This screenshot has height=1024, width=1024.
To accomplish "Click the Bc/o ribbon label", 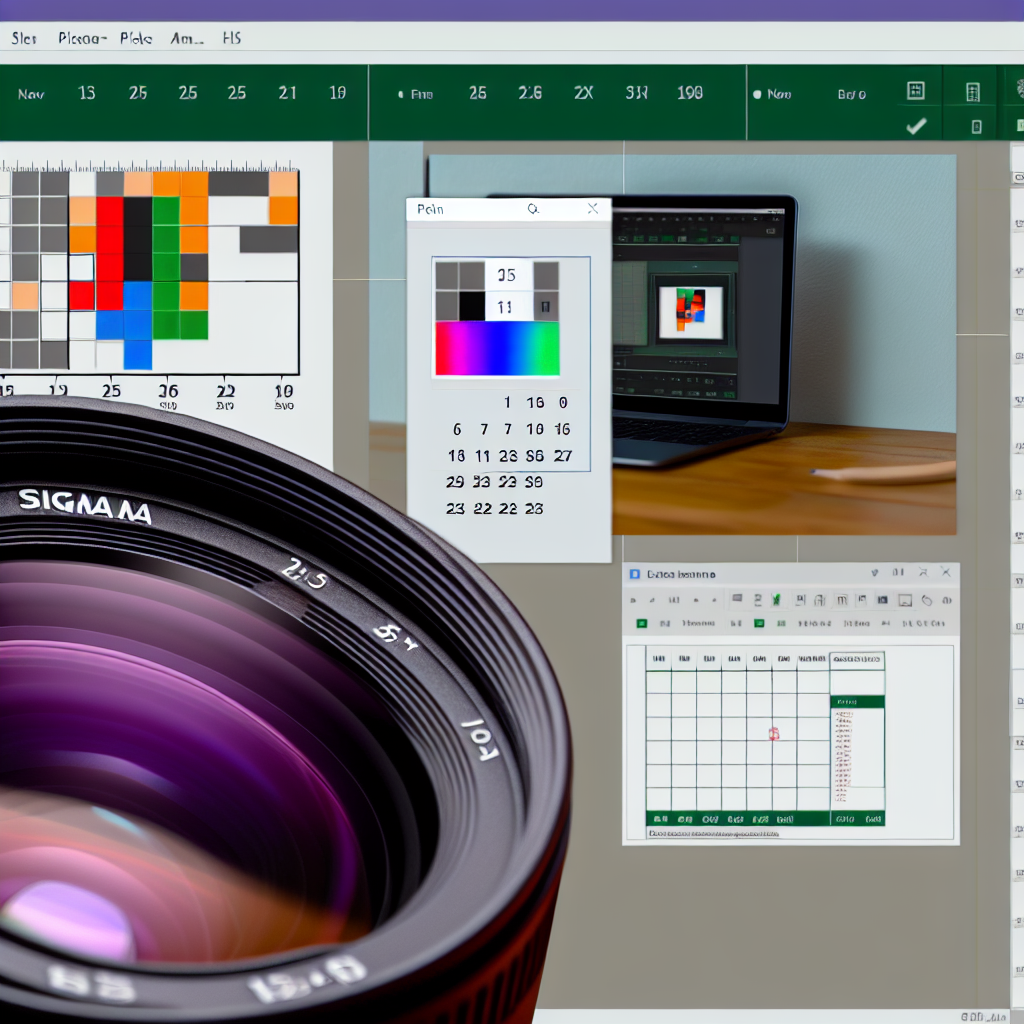I will point(852,94).
